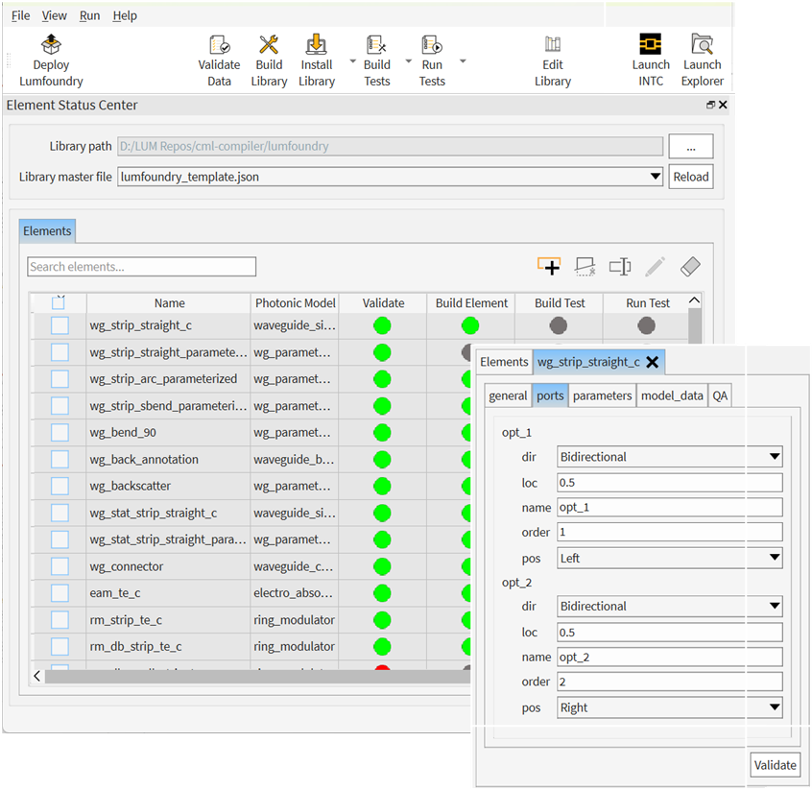Click the Install Library icon
The image size is (812, 790).
(x=316, y=45)
